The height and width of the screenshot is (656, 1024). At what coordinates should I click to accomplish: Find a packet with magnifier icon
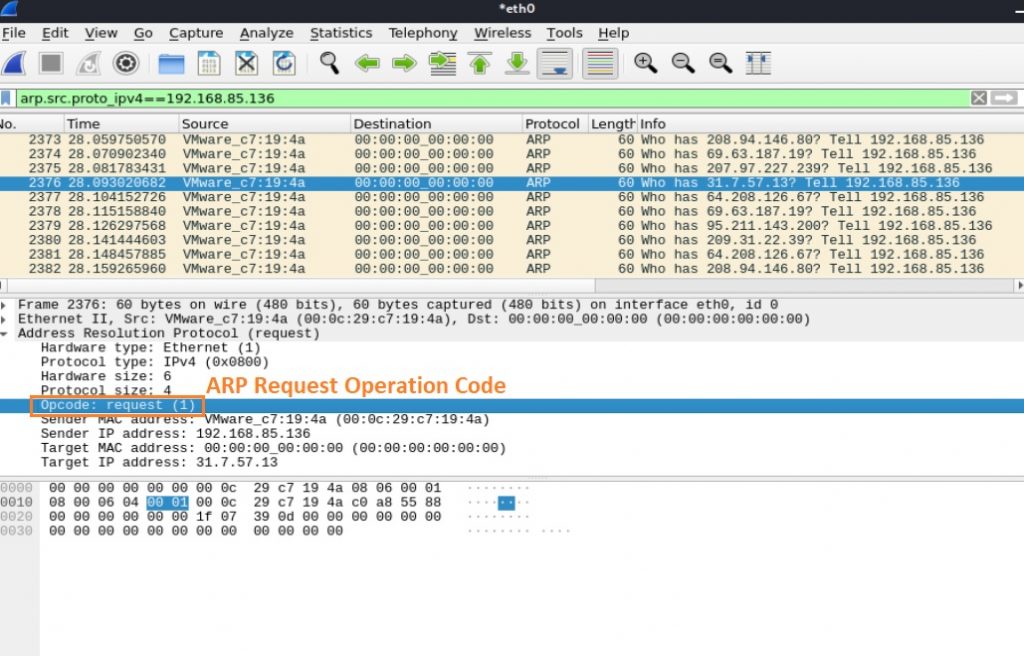pyautogui.click(x=329, y=63)
